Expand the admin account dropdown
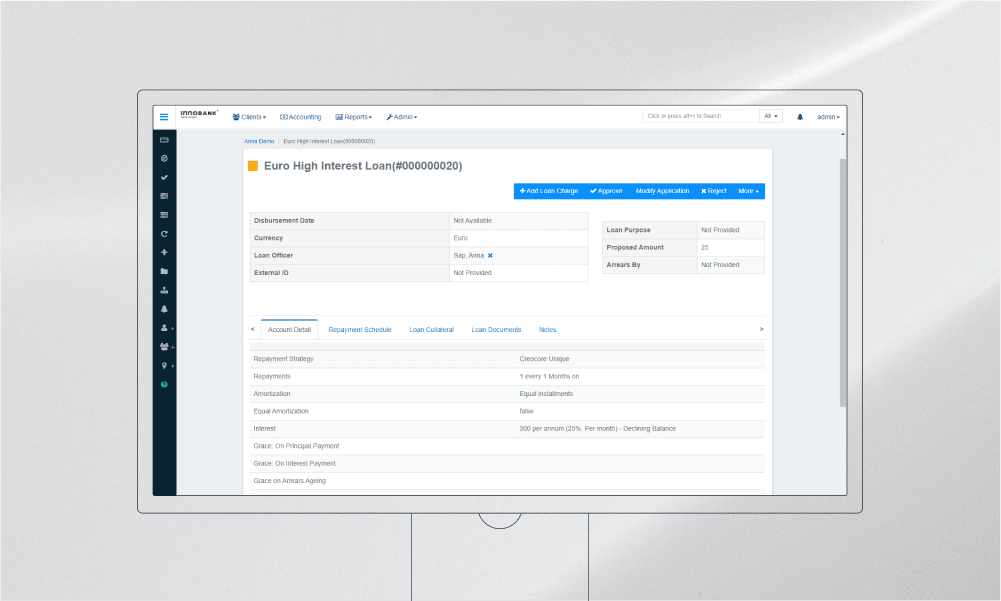Image resolution: width=1001 pixels, height=601 pixels. [828, 117]
